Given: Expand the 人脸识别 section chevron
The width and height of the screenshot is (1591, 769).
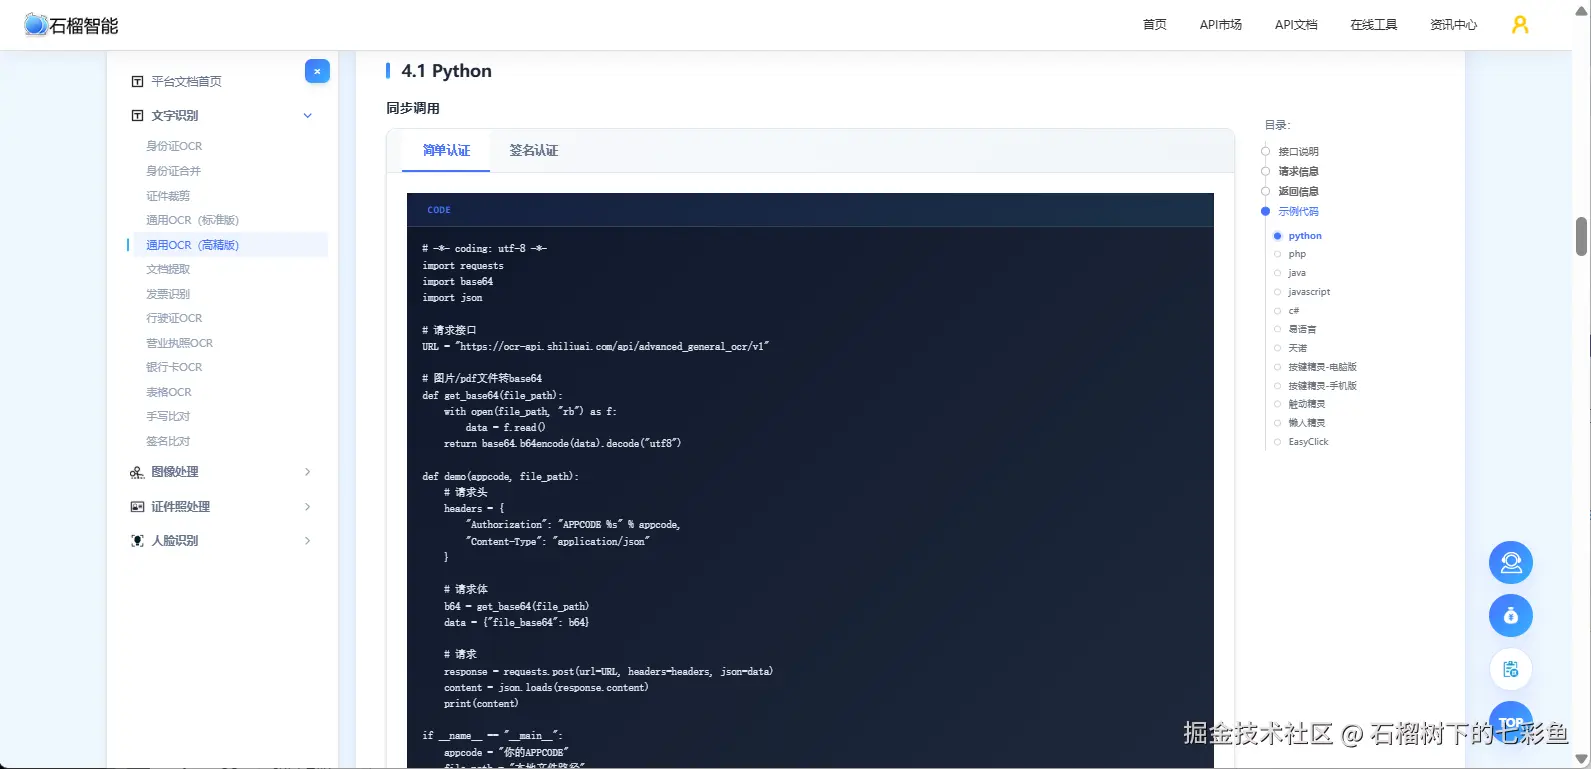Looking at the screenshot, I should tap(308, 541).
